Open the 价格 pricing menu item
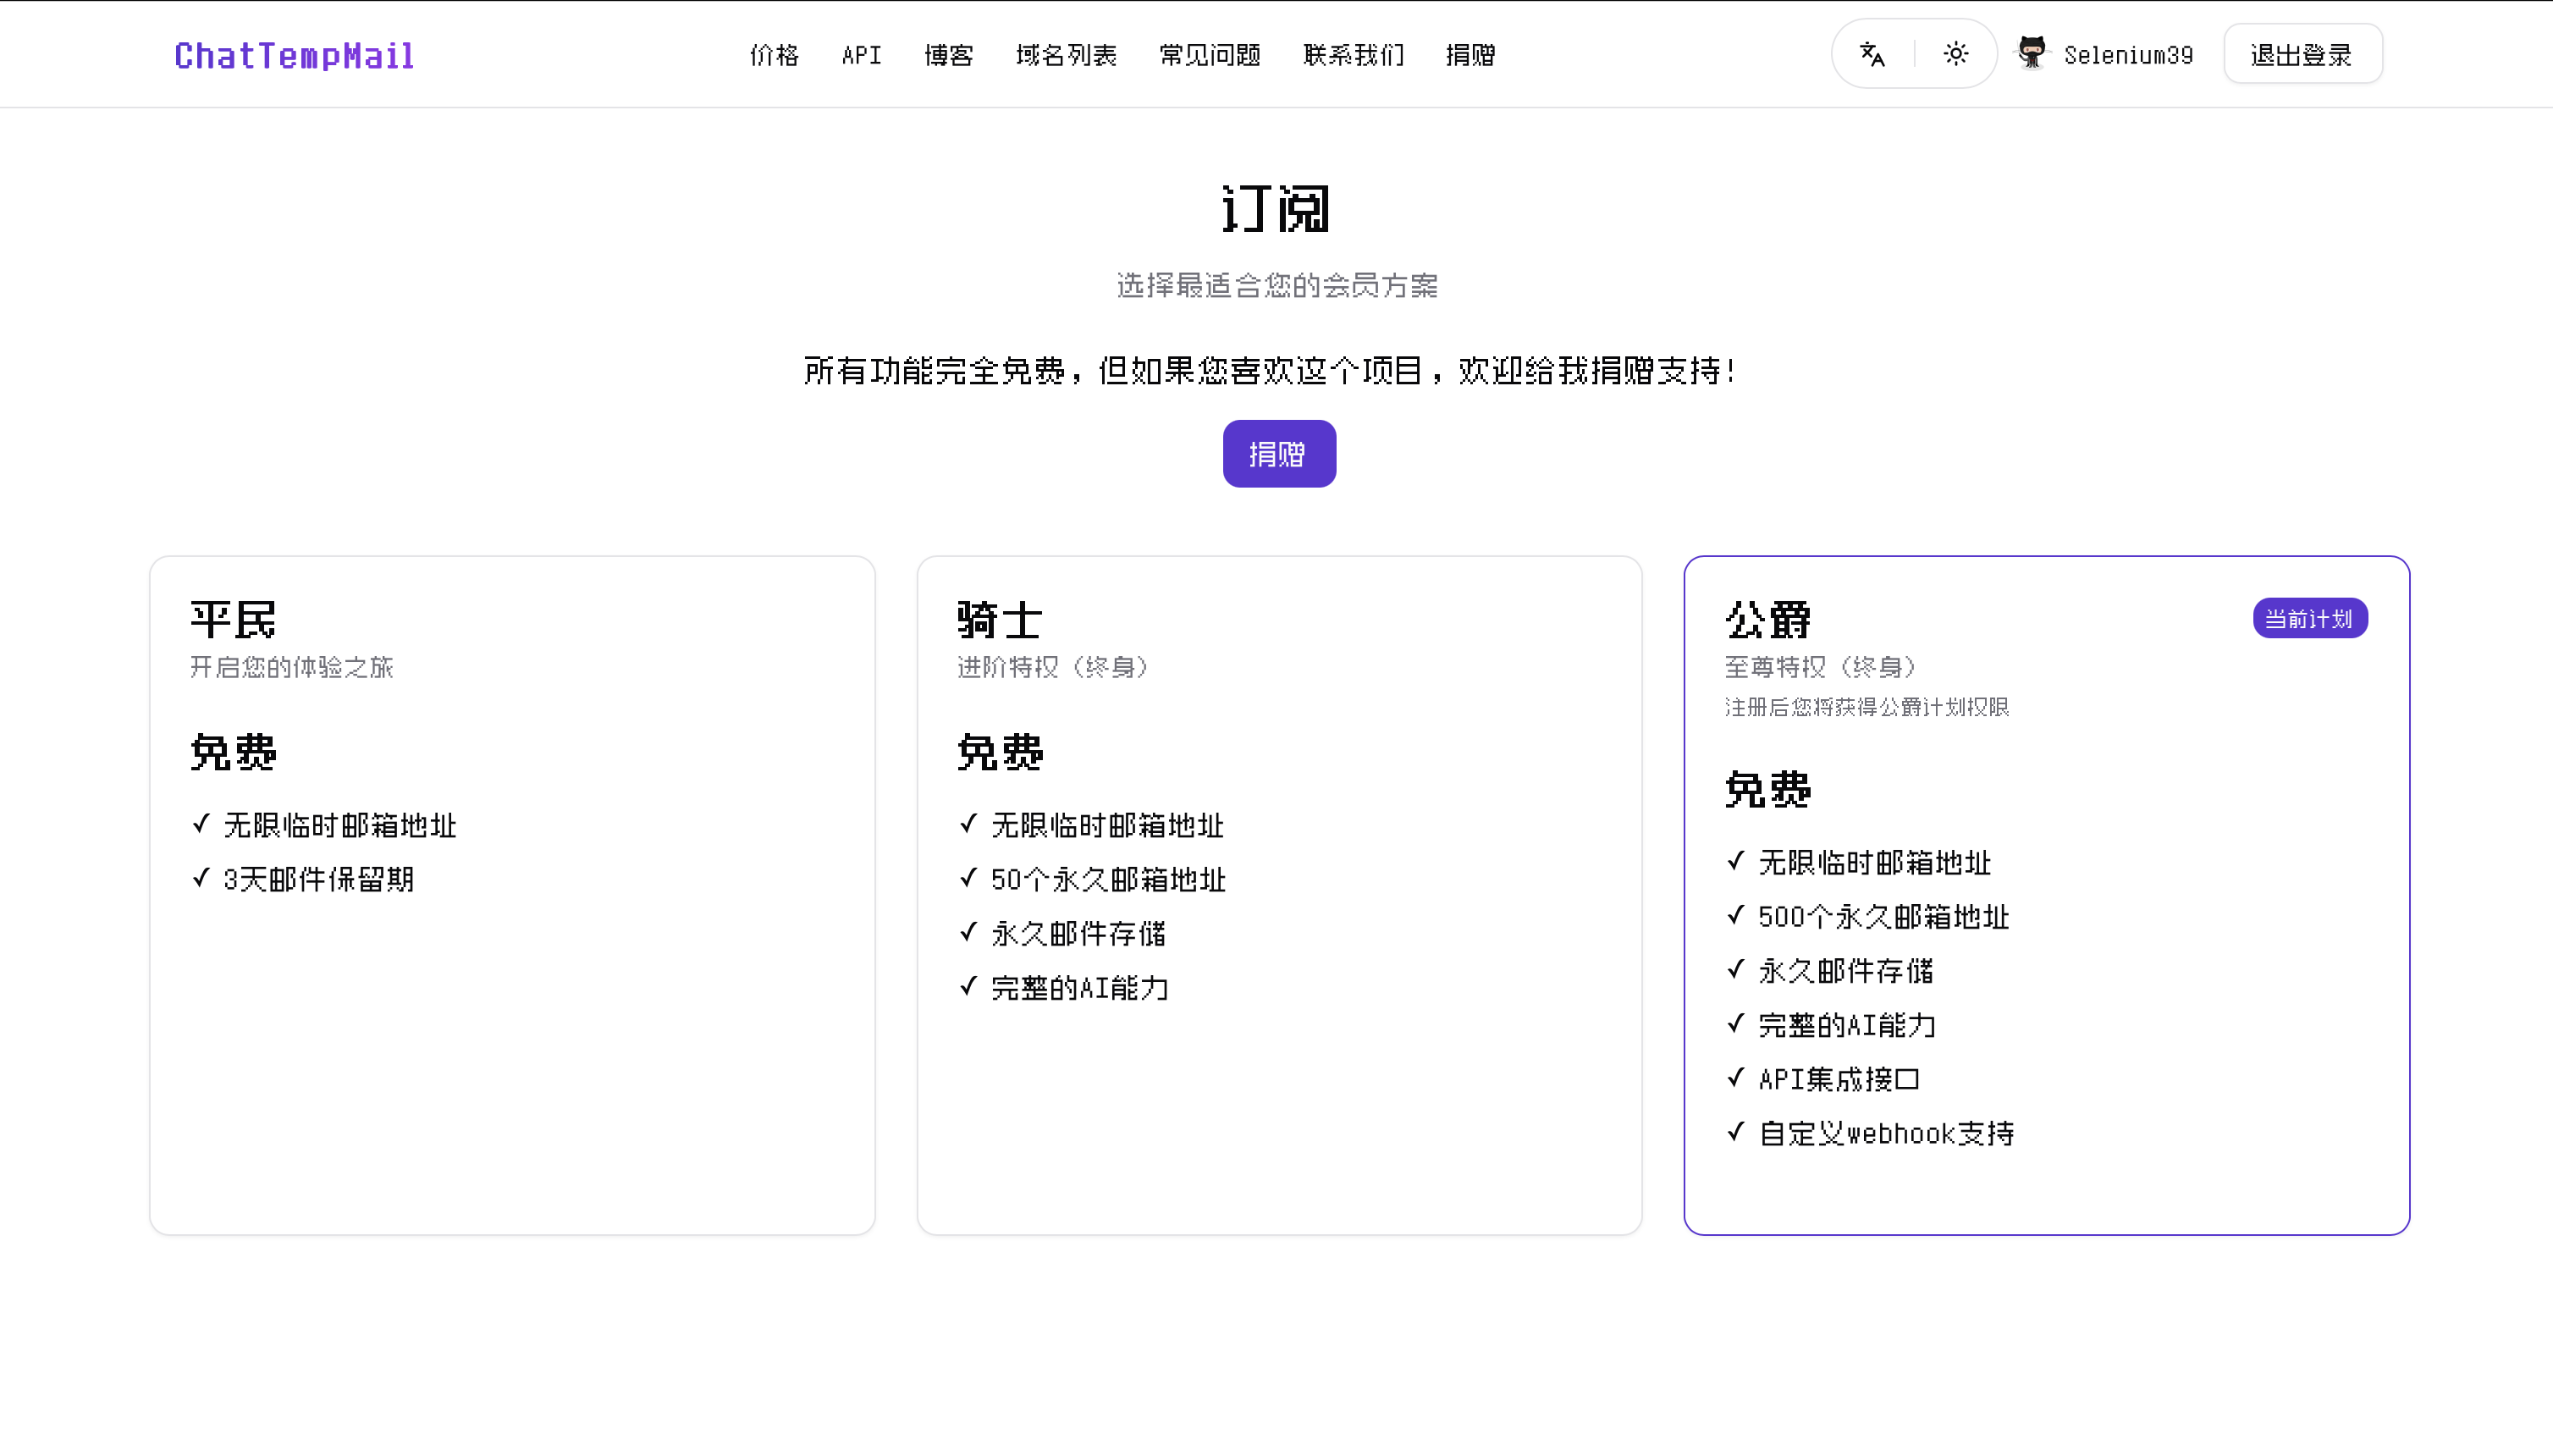The height and width of the screenshot is (1456, 2553). [x=774, y=55]
